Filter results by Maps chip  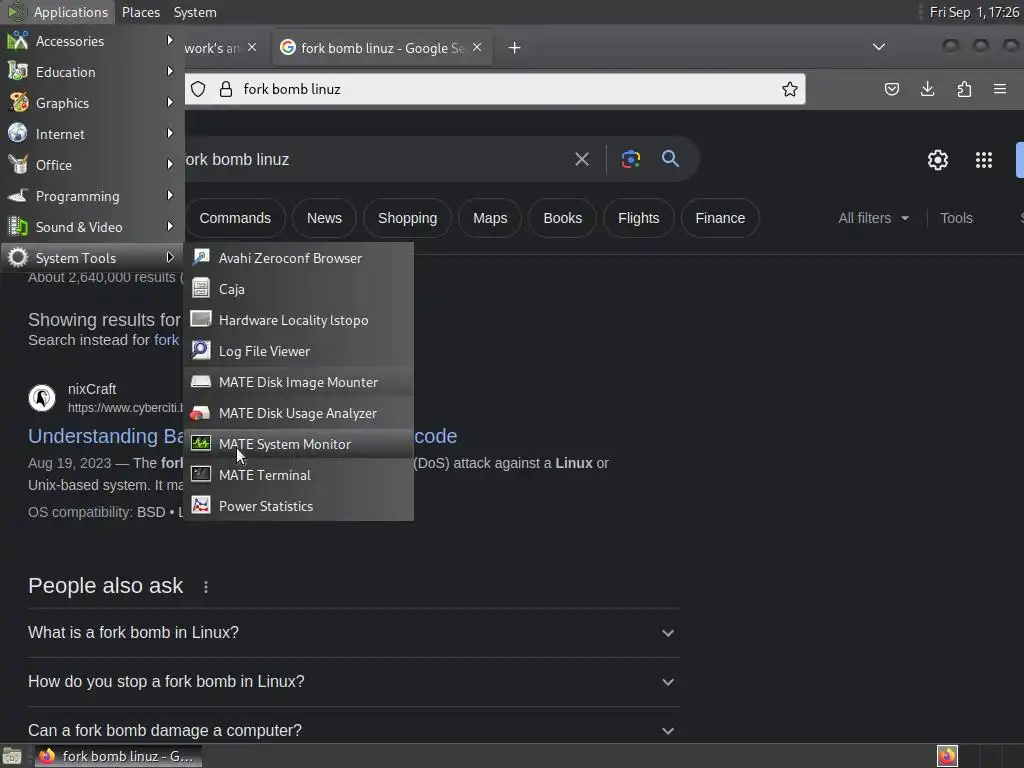pos(490,218)
